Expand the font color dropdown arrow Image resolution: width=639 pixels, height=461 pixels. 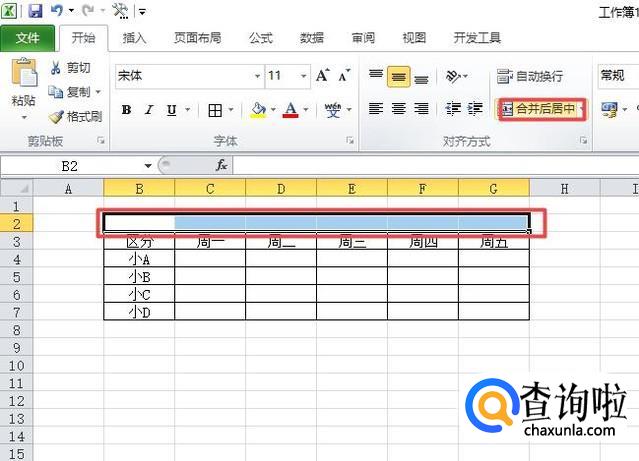pyautogui.click(x=305, y=110)
